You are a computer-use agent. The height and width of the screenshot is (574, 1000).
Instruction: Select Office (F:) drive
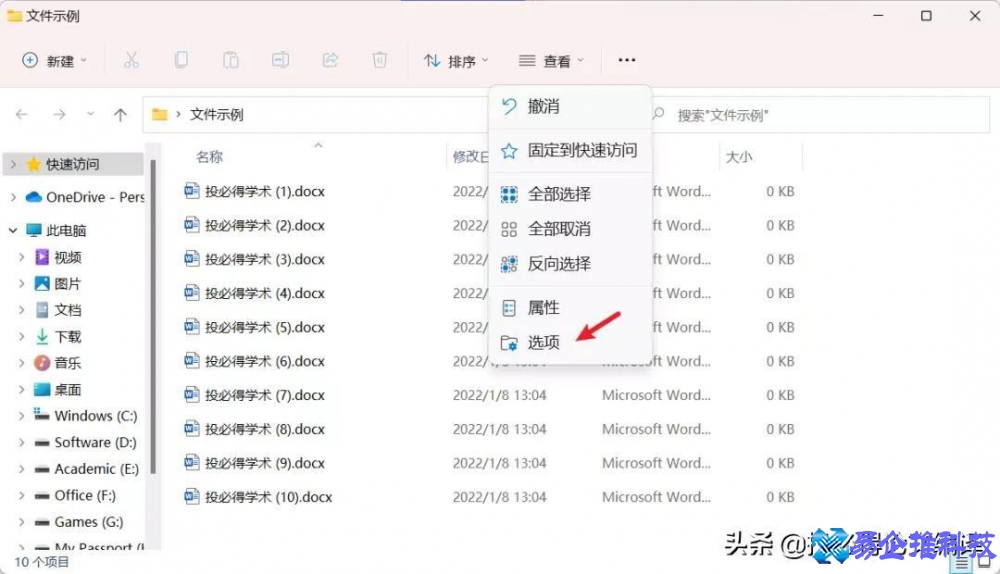pos(75,496)
